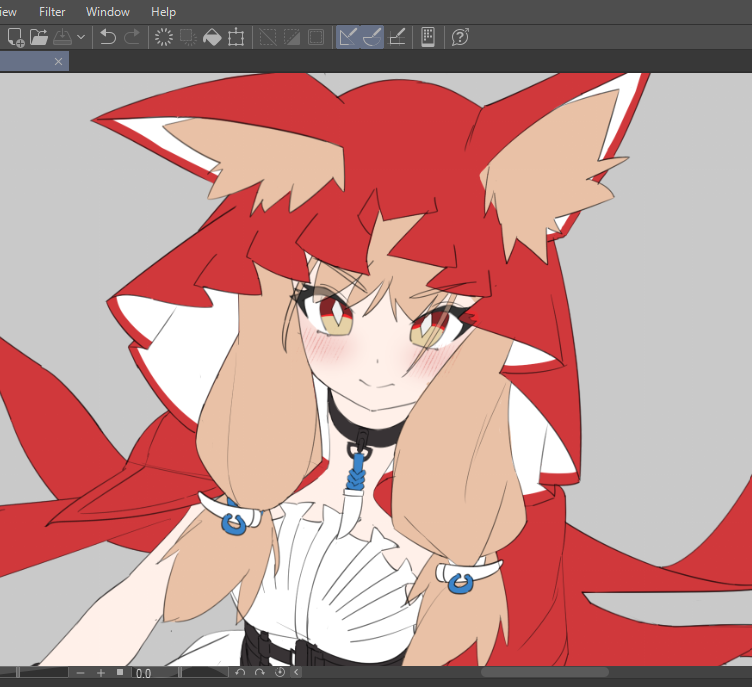Click the Undo arrow icon
The image size is (752, 687).
tap(108, 37)
